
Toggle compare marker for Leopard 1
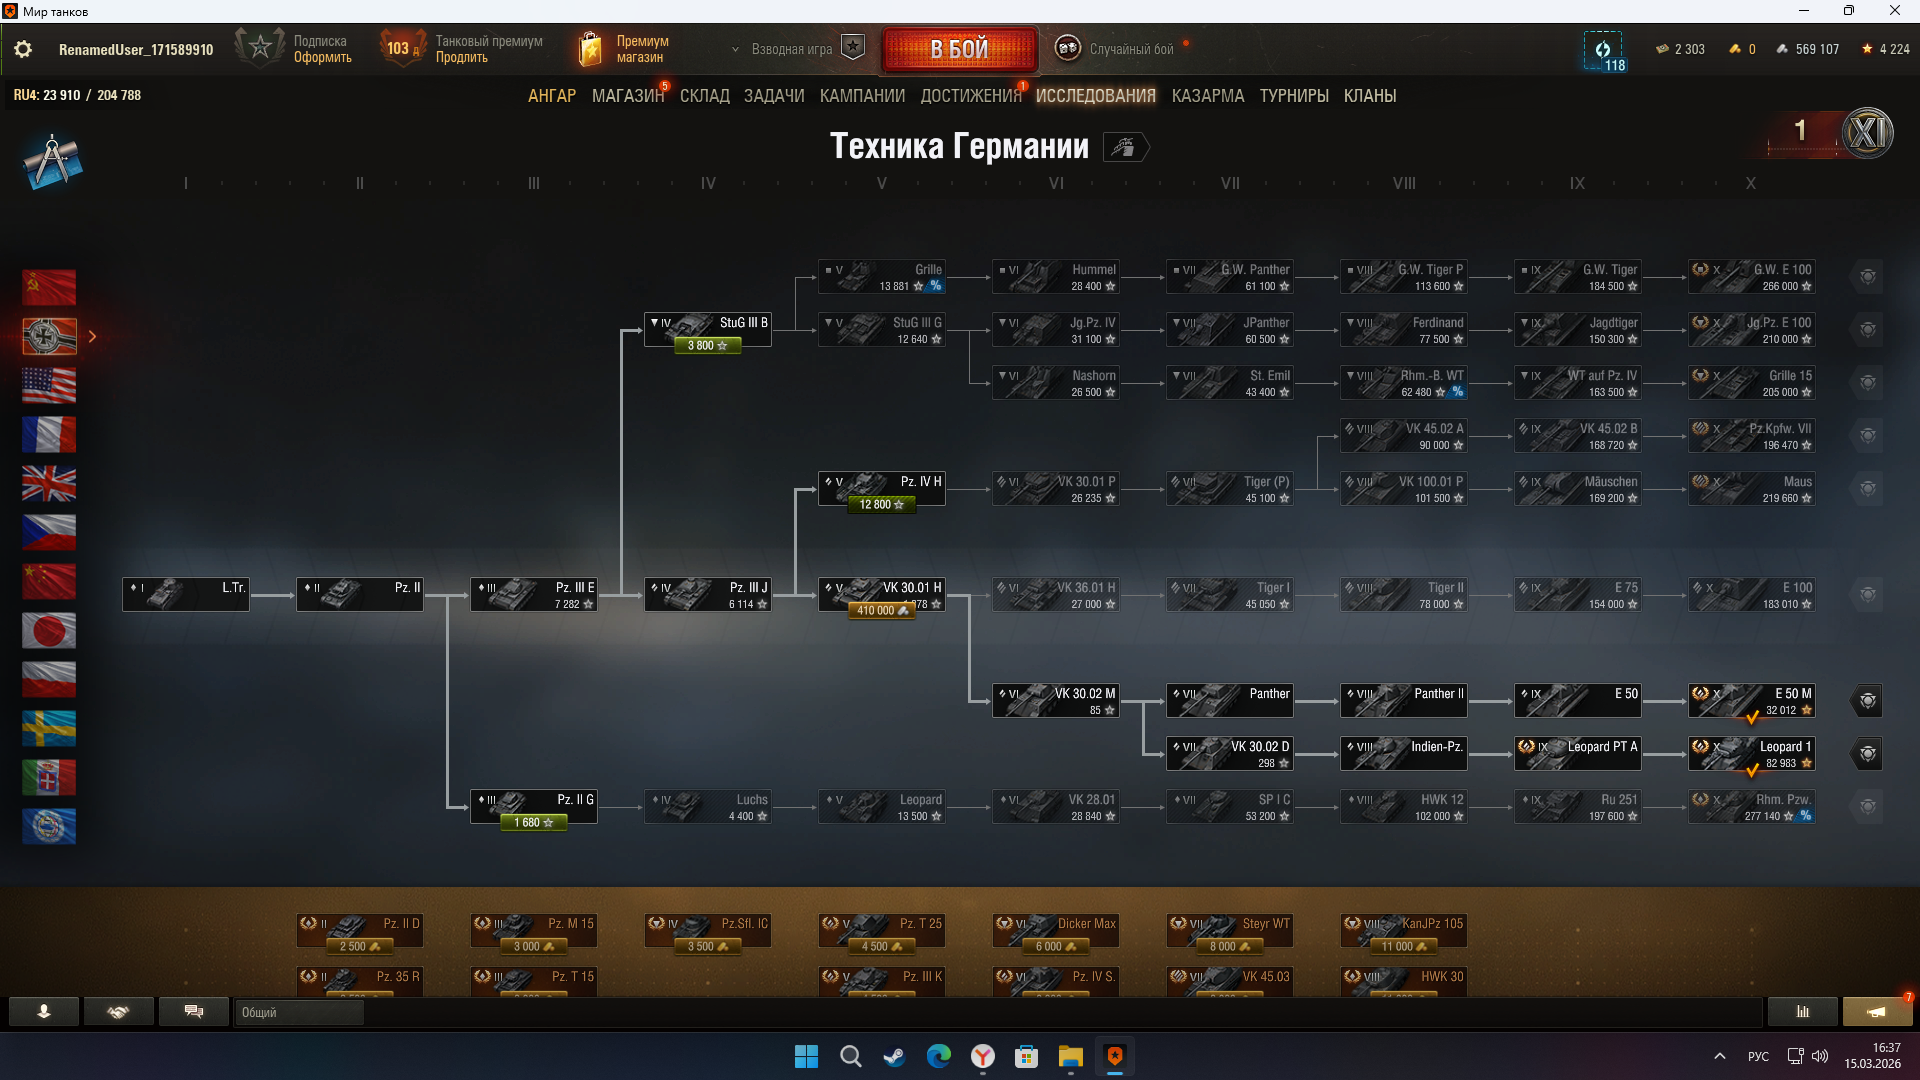tap(1867, 754)
